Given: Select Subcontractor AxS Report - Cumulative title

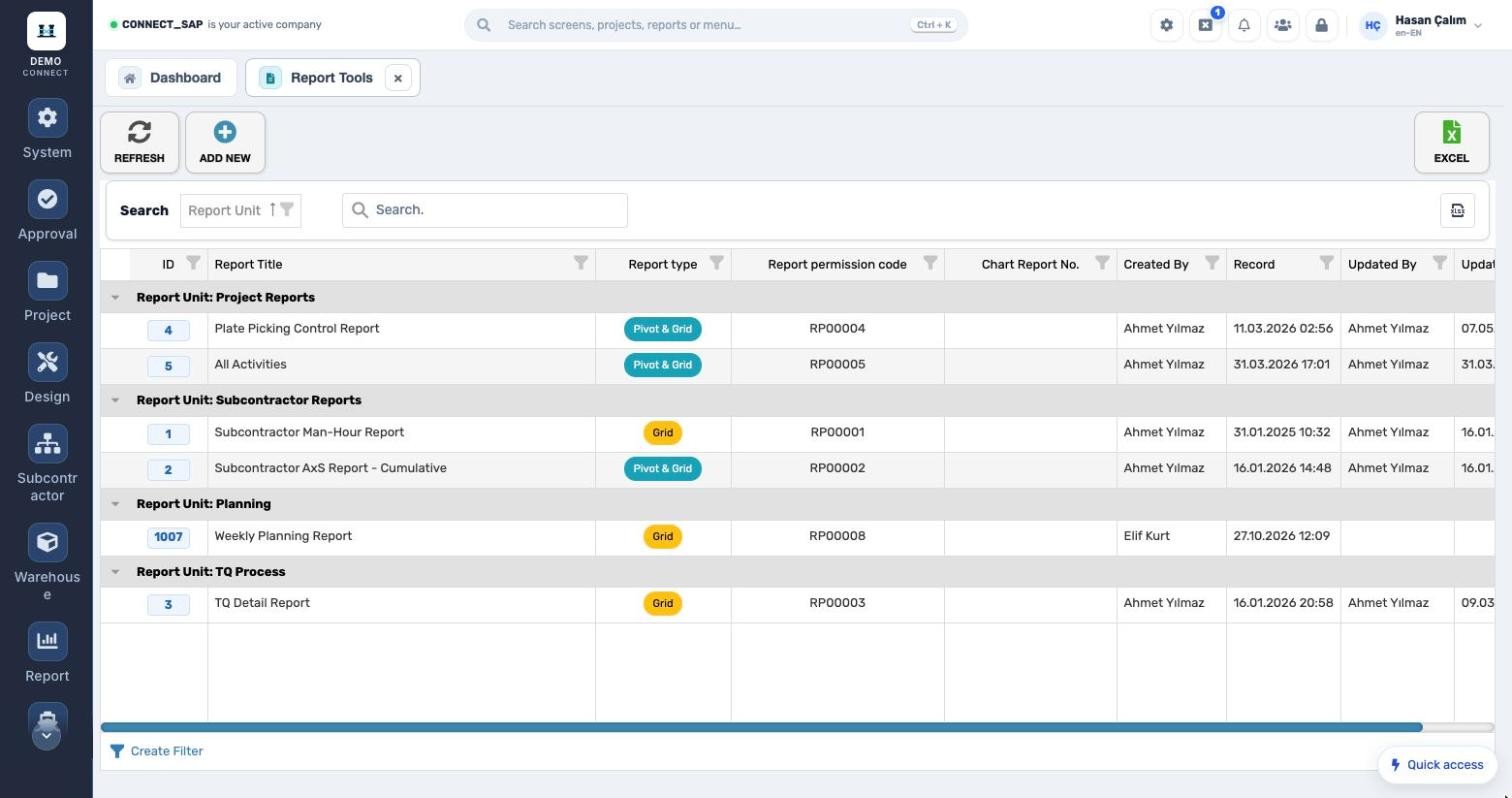Looking at the screenshot, I should coord(330,468).
